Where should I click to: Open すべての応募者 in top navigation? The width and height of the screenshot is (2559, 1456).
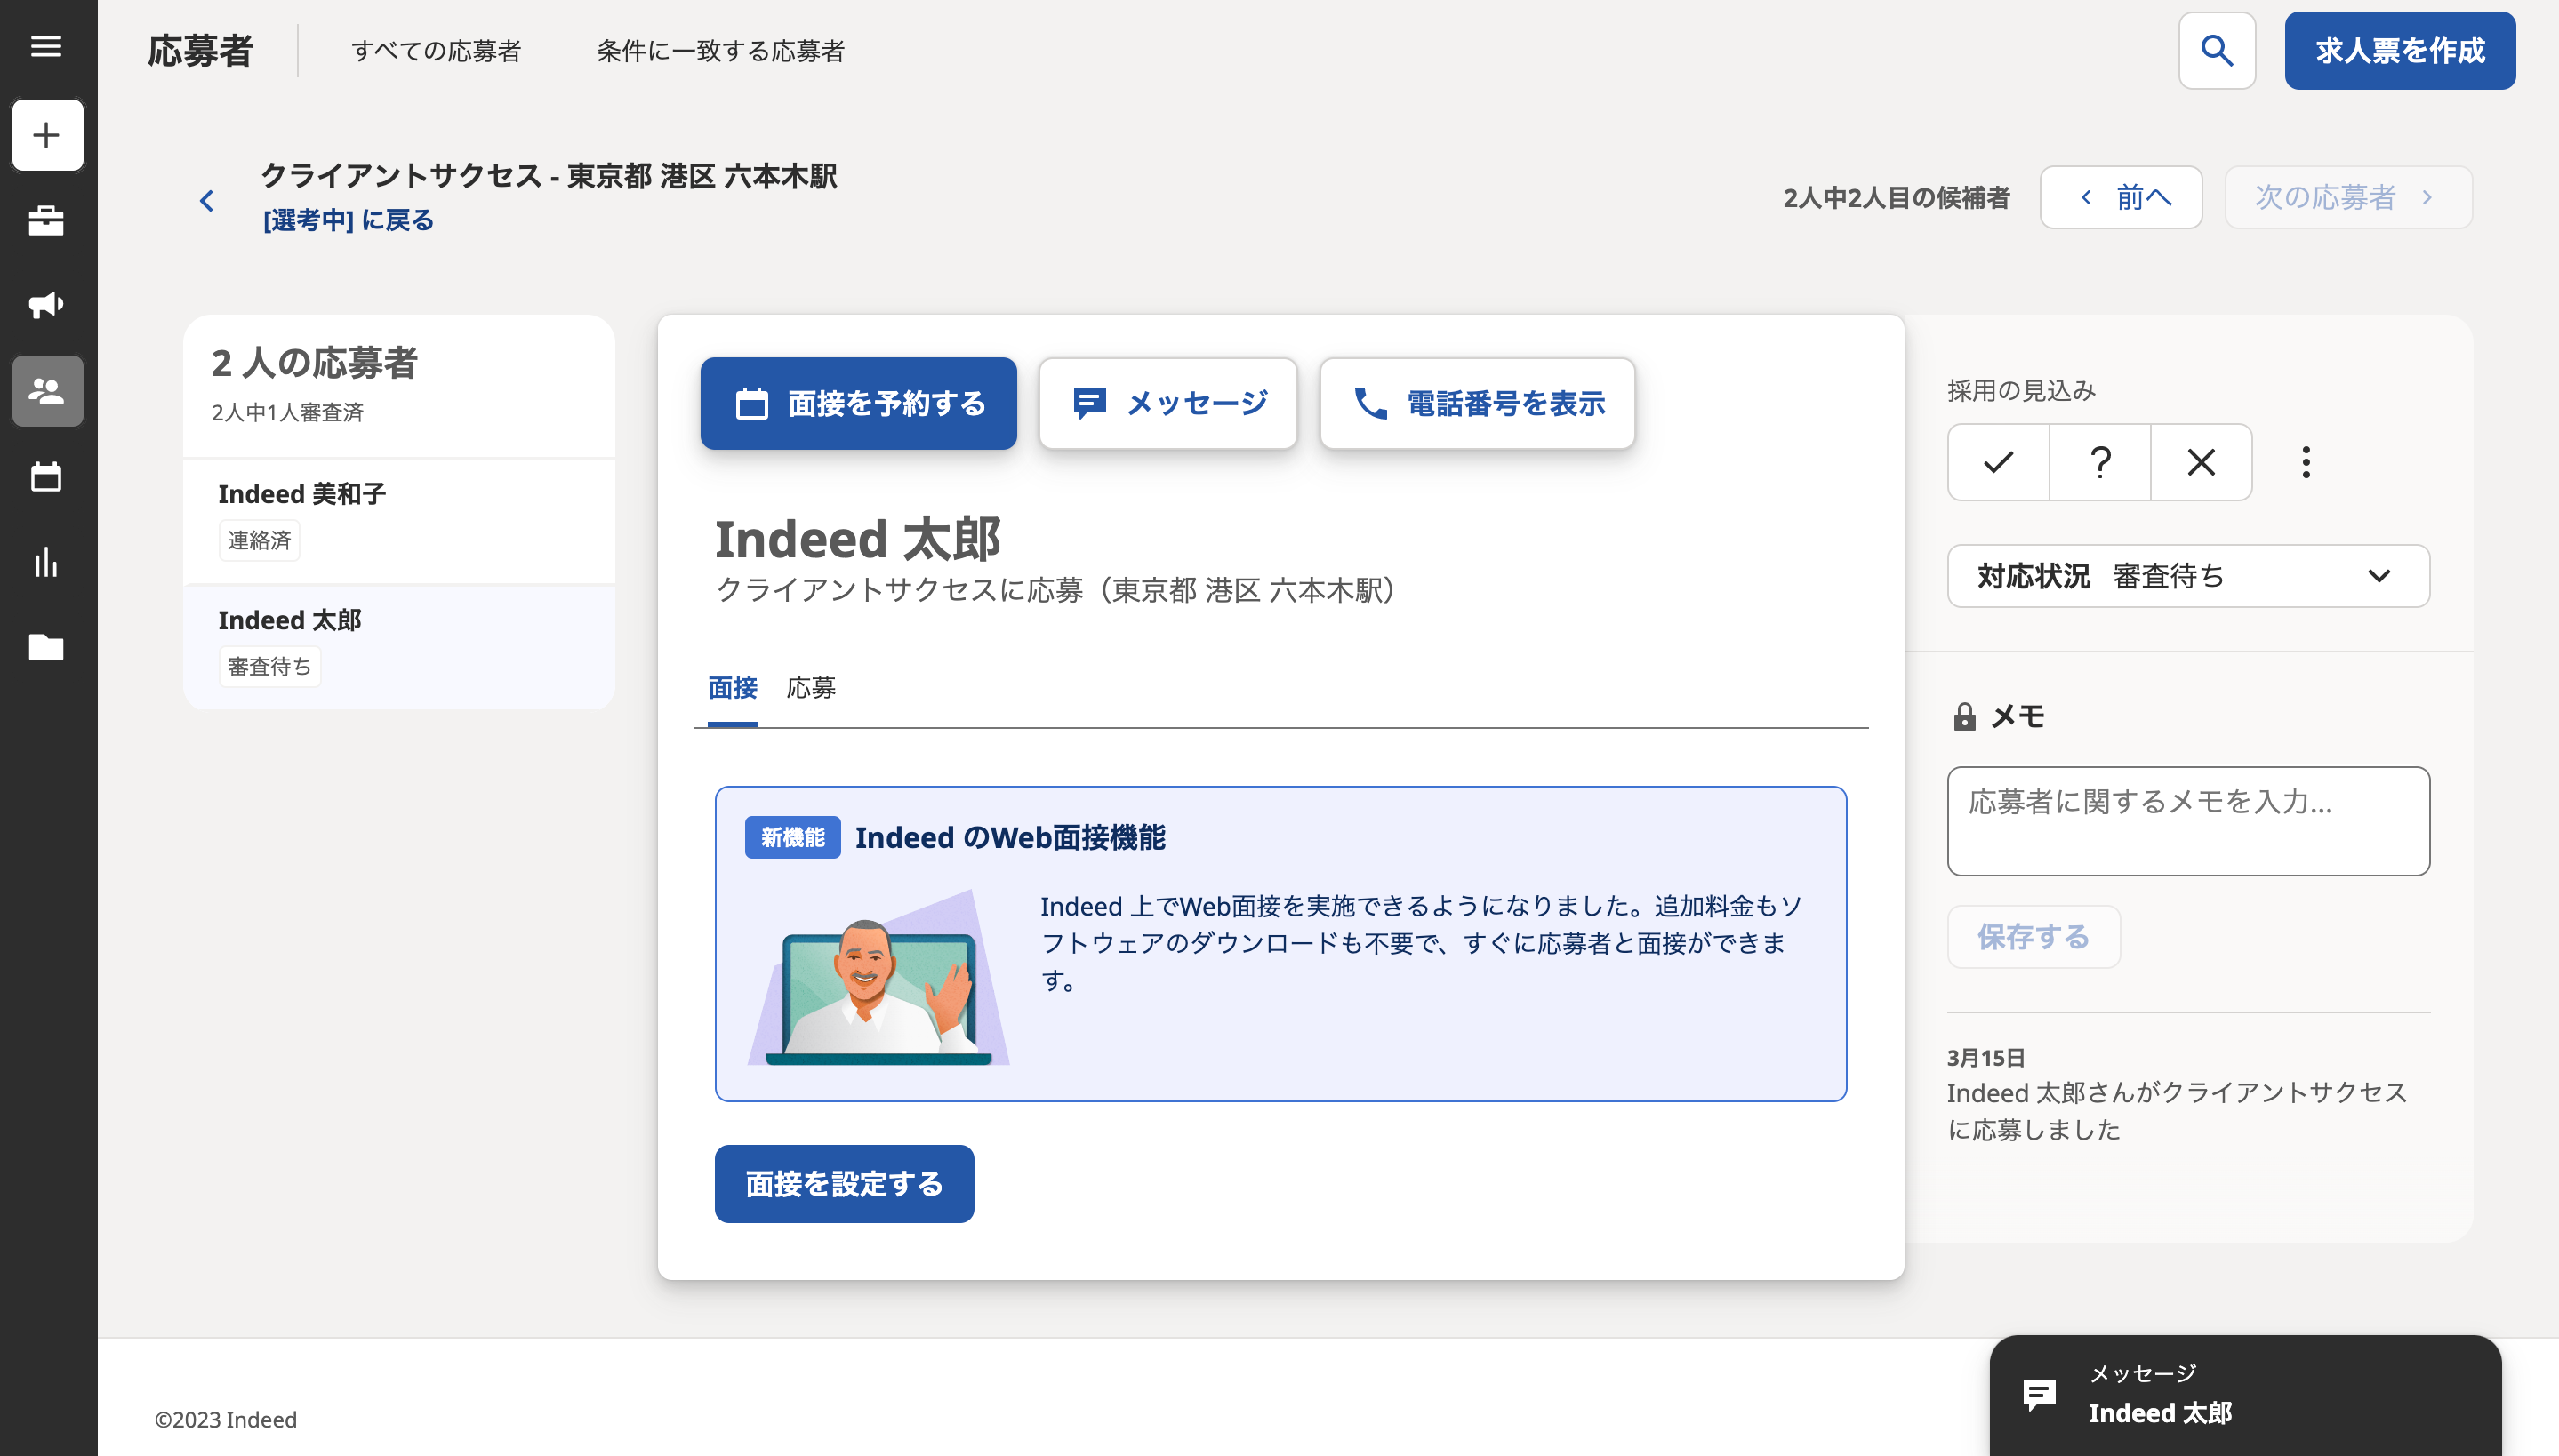[x=436, y=51]
